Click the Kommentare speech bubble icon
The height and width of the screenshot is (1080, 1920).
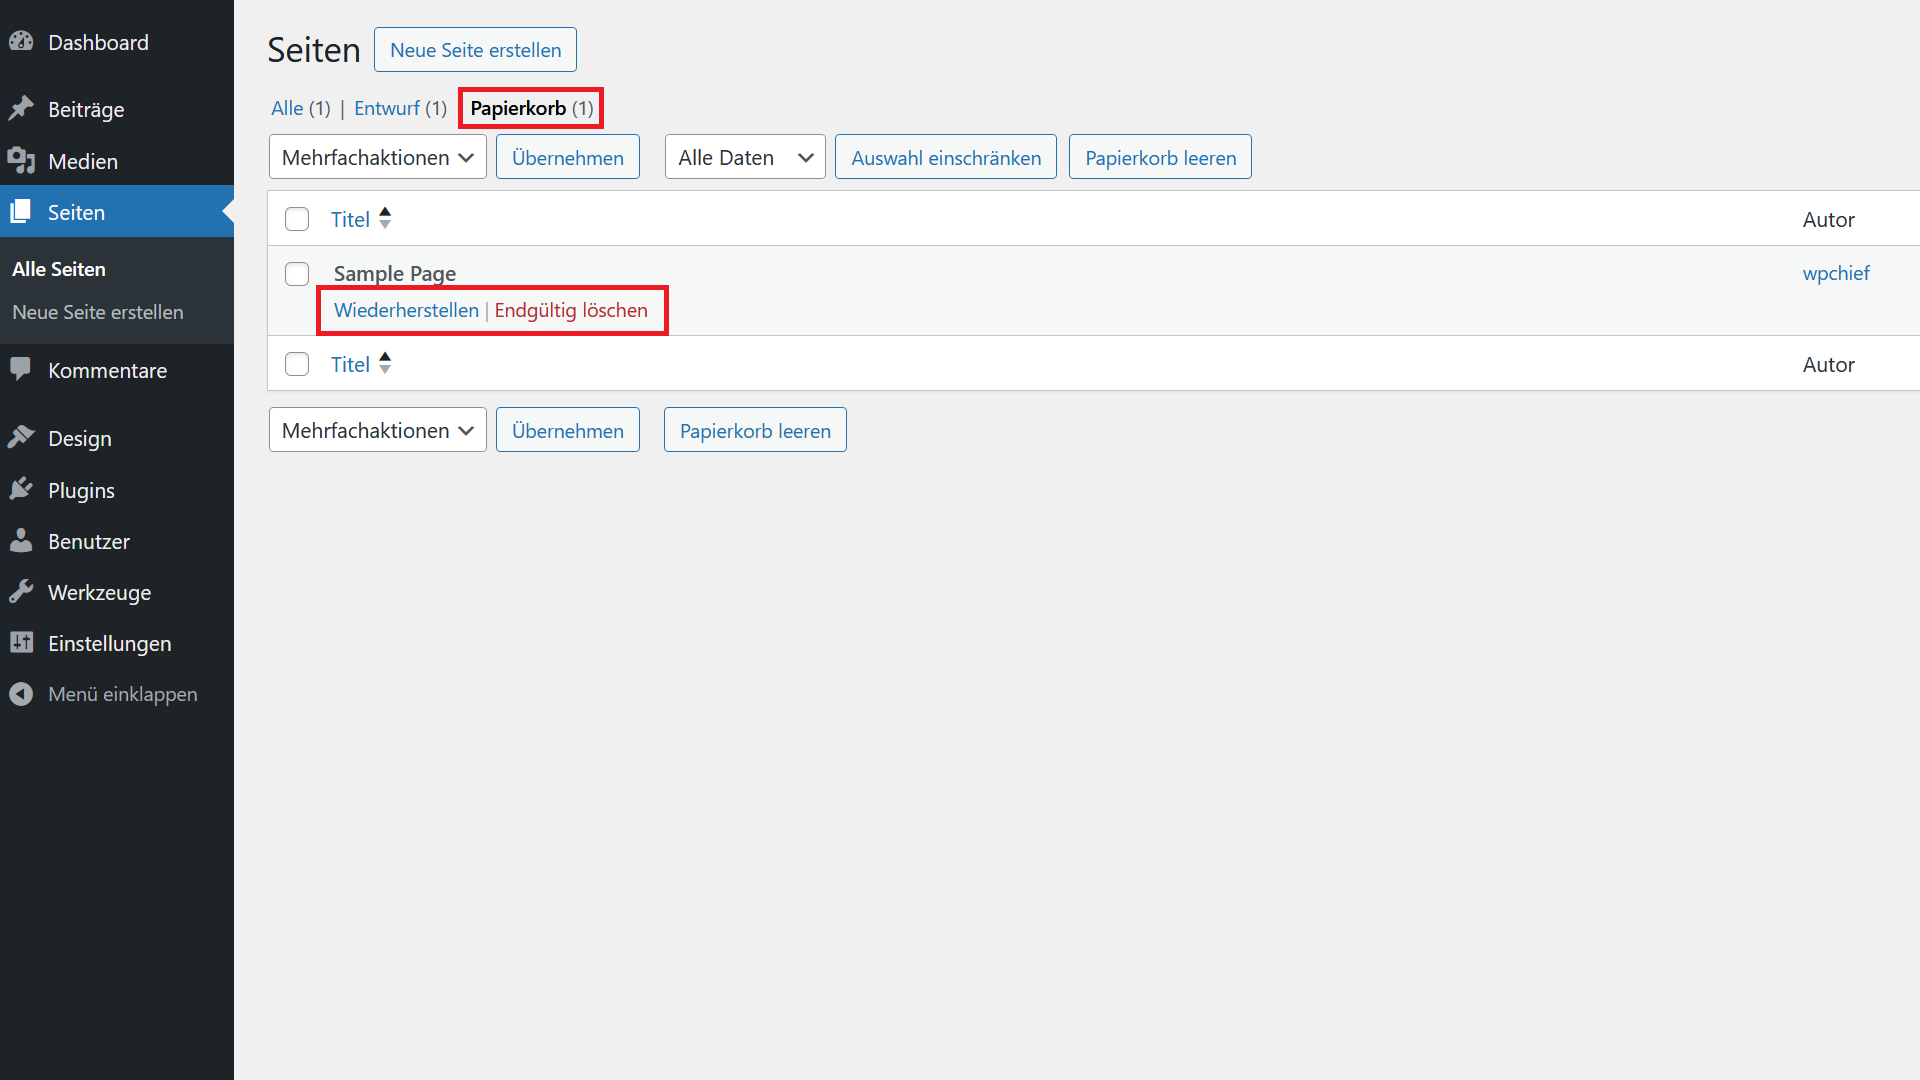coord(21,369)
